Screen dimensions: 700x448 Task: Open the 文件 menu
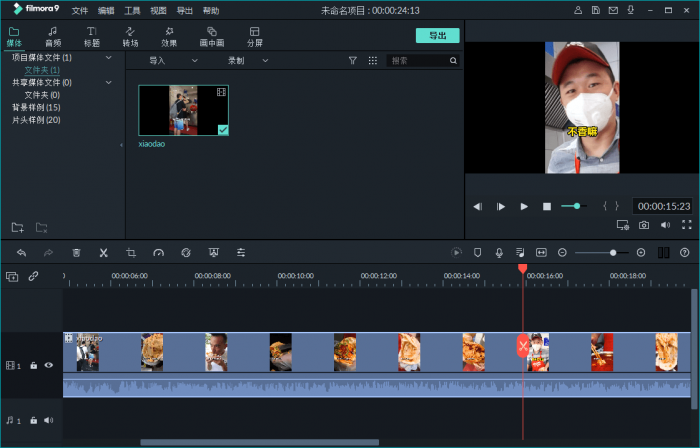[x=80, y=10]
